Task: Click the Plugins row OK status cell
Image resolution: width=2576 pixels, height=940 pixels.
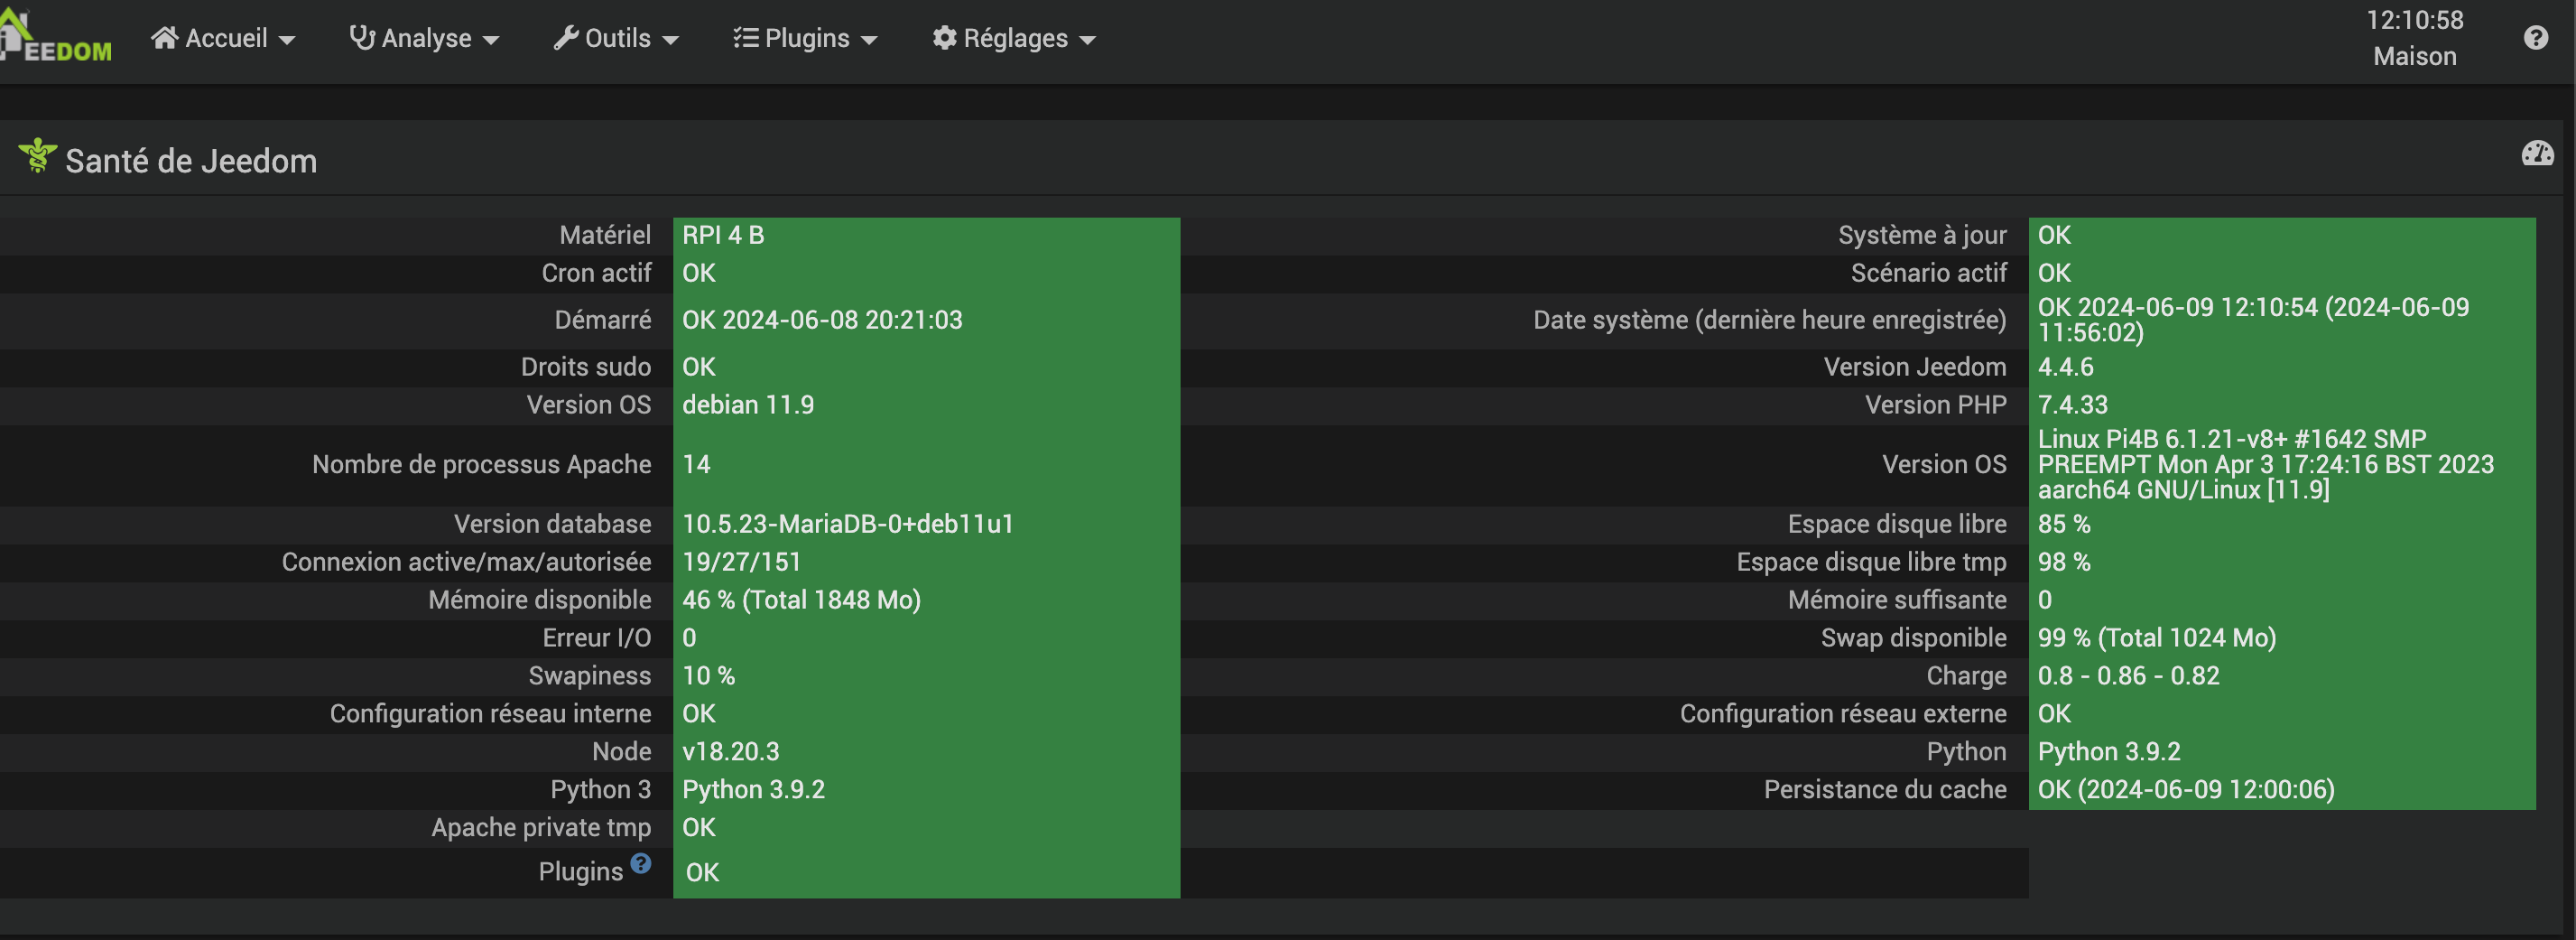Action: 925,872
